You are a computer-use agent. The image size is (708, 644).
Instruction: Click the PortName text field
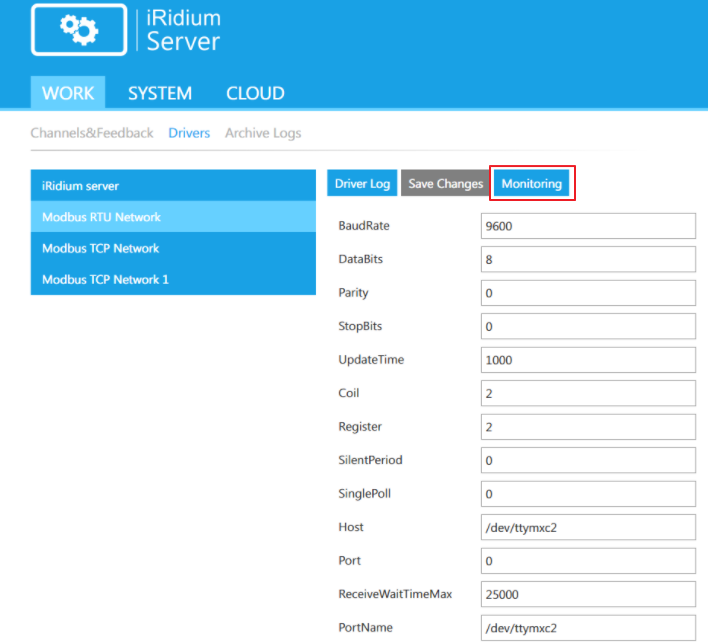(587, 628)
